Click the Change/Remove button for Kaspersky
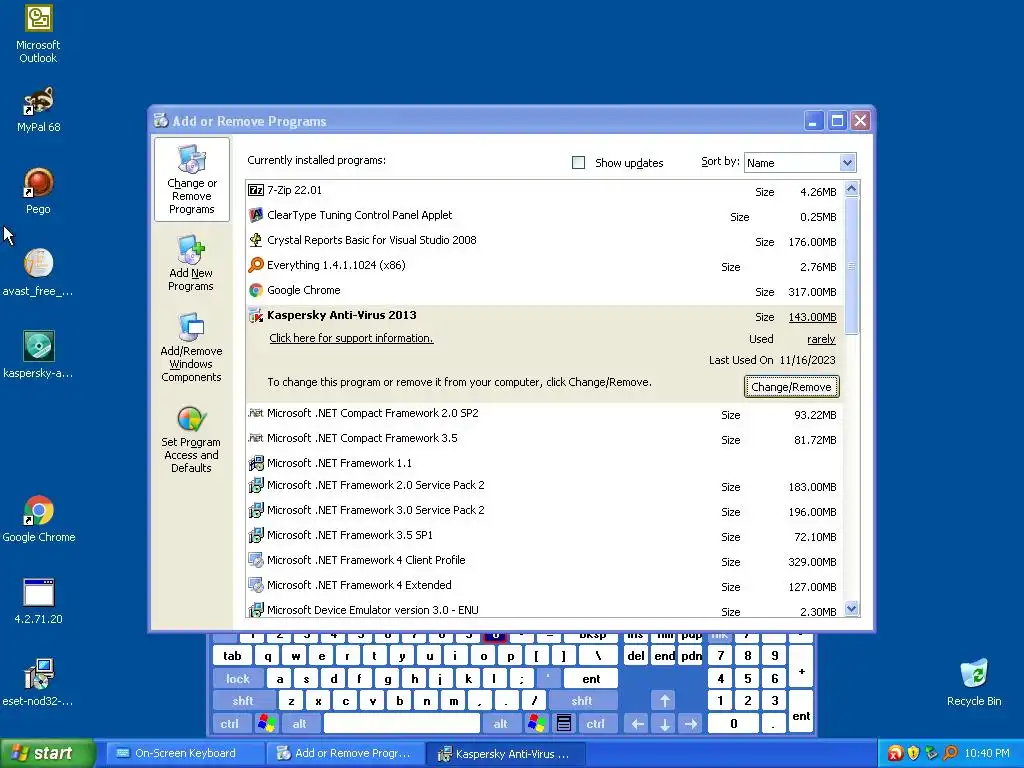 (x=792, y=387)
